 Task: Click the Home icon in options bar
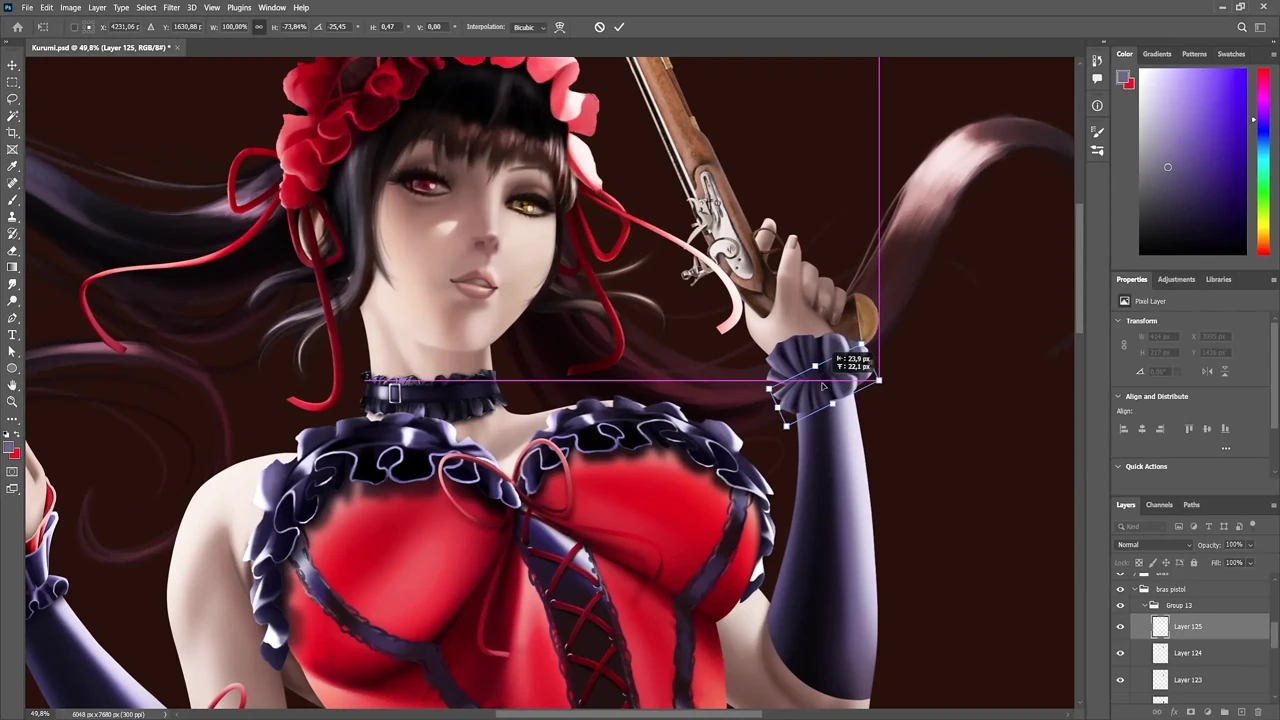[17, 27]
